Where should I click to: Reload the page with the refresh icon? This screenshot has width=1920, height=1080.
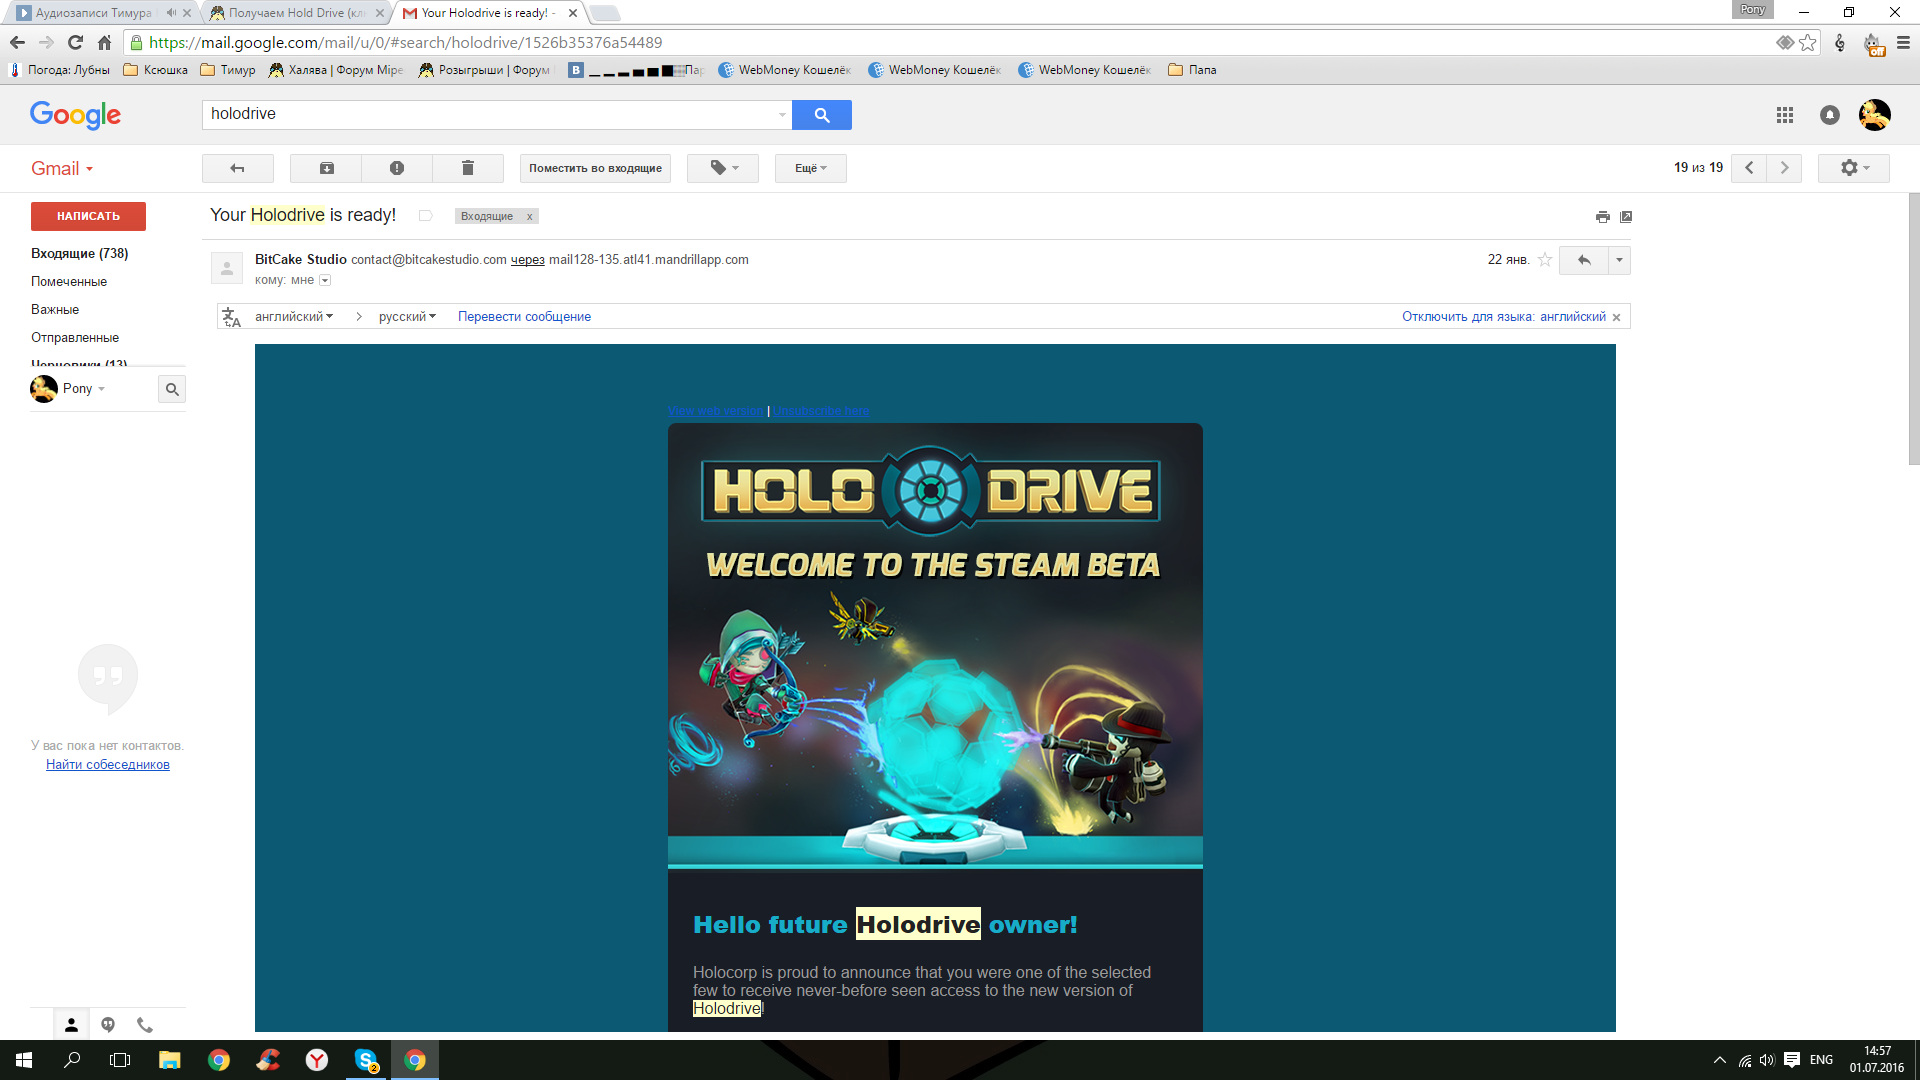pos(75,42)
